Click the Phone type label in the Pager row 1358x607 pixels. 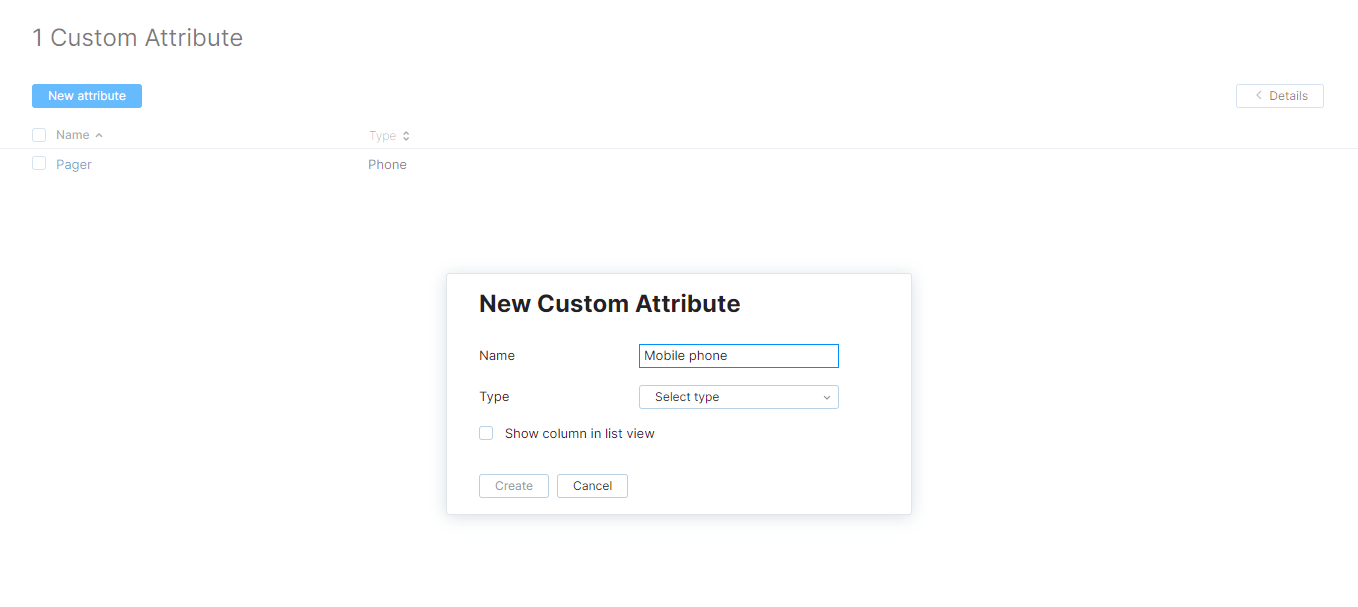coord(387,164)
